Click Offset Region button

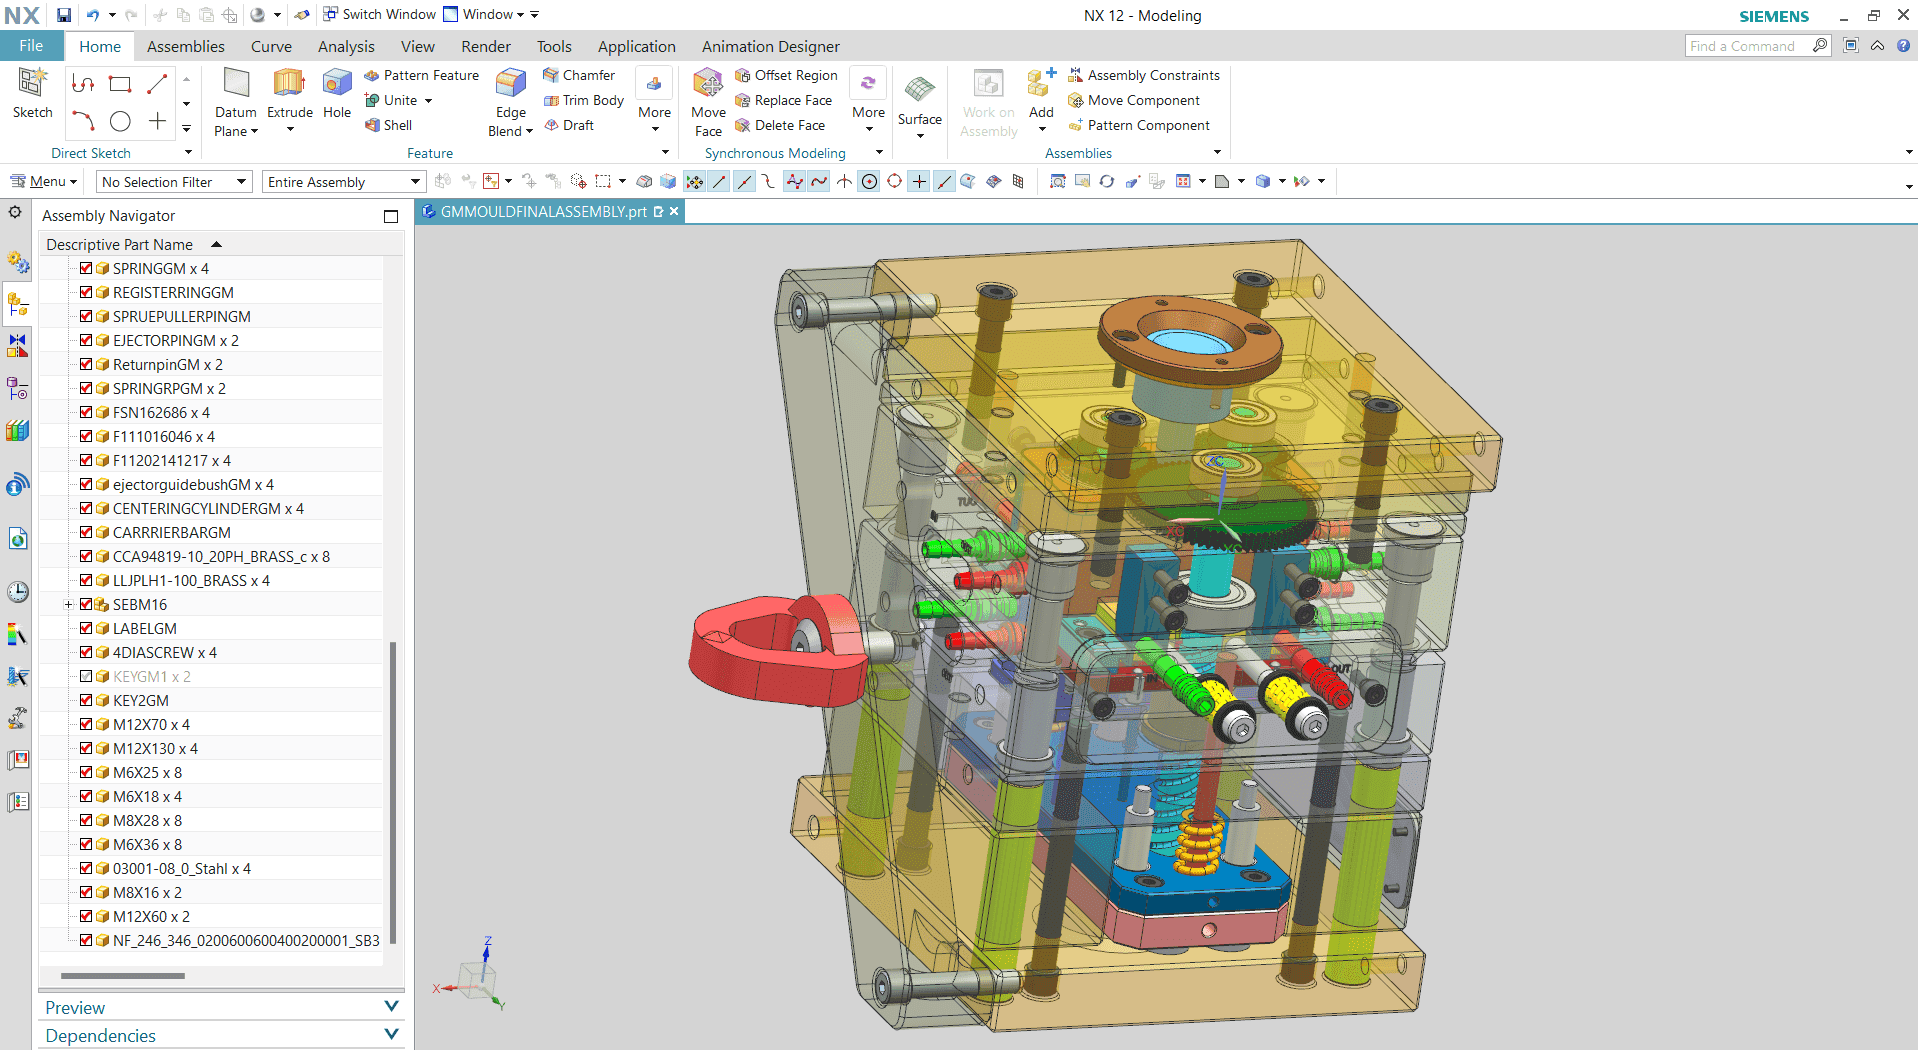786,75
